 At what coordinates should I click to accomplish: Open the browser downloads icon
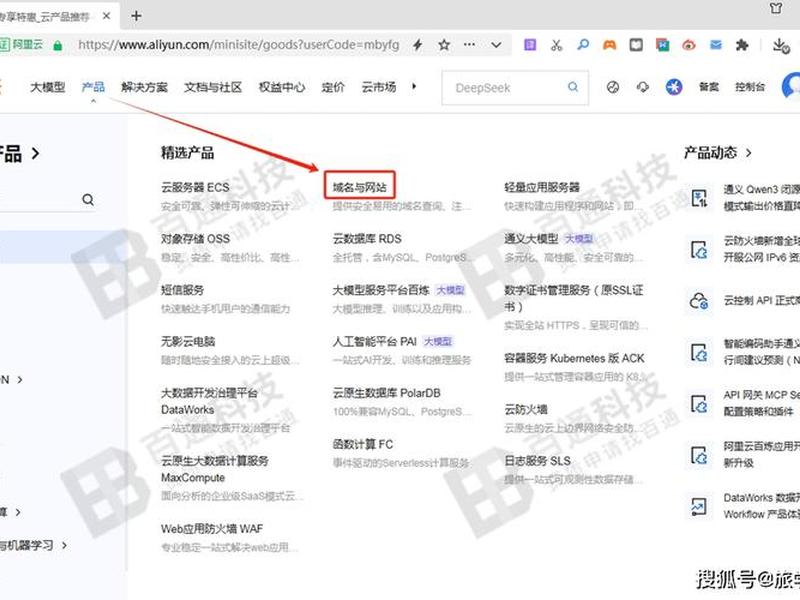[x=781, y=45]
